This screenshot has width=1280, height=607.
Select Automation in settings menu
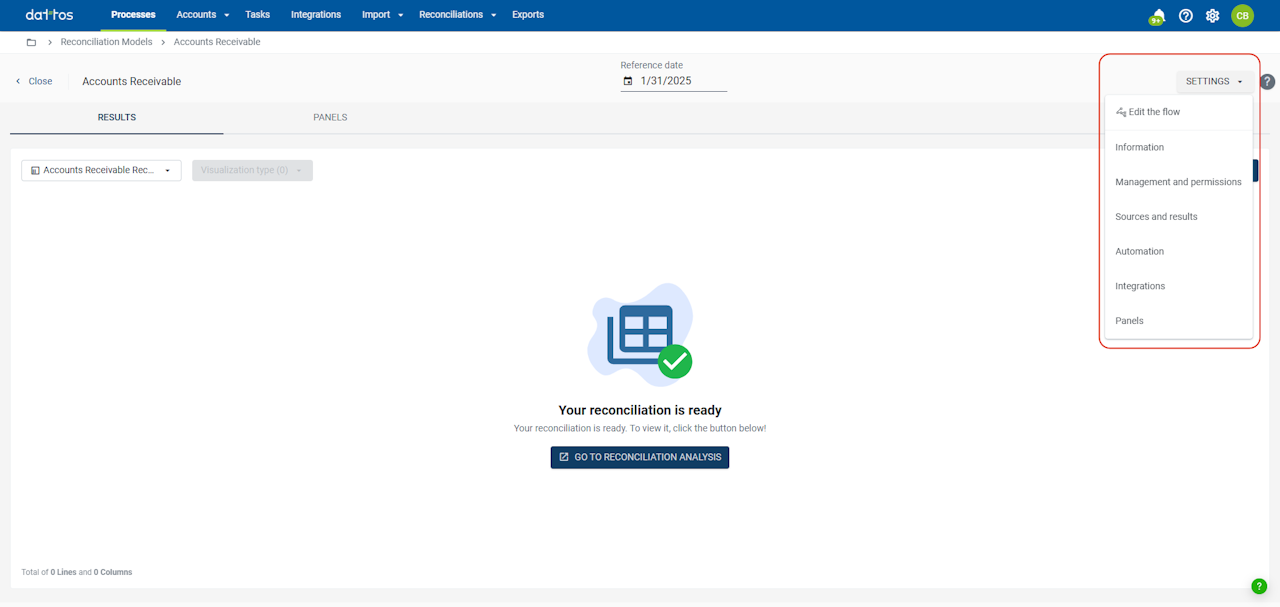(x=1178, y=251)
